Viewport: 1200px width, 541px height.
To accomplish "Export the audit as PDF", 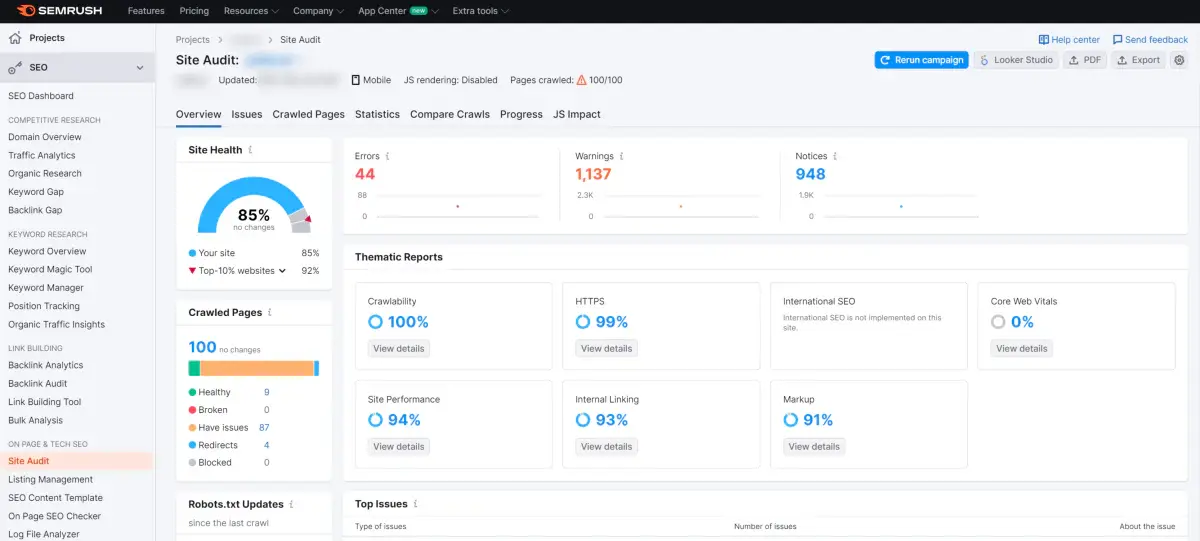I will click(x=1085, y=60).
